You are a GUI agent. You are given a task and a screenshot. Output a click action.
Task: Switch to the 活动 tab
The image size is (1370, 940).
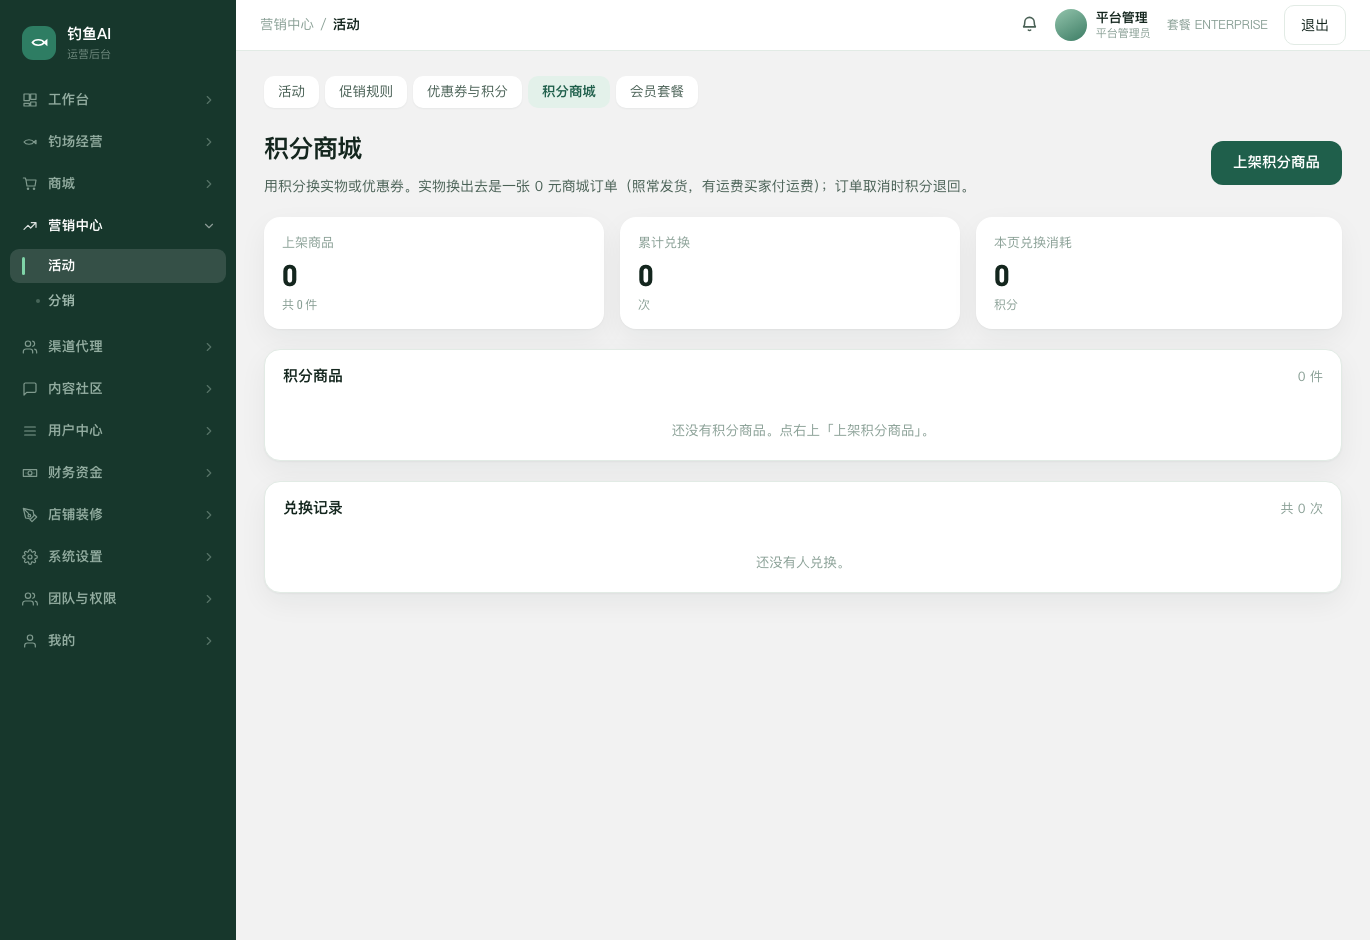point(291,92)
